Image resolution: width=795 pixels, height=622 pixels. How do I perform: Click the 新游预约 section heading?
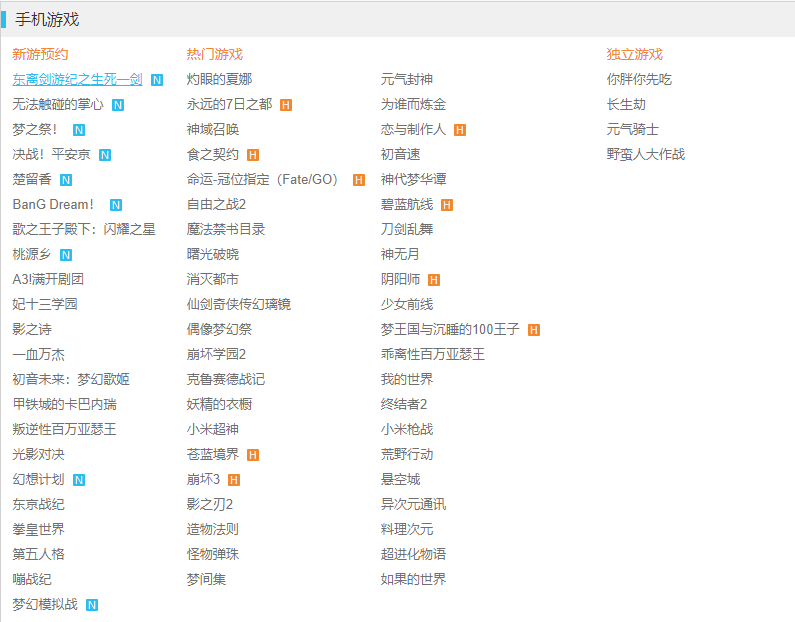click(40, 54)
